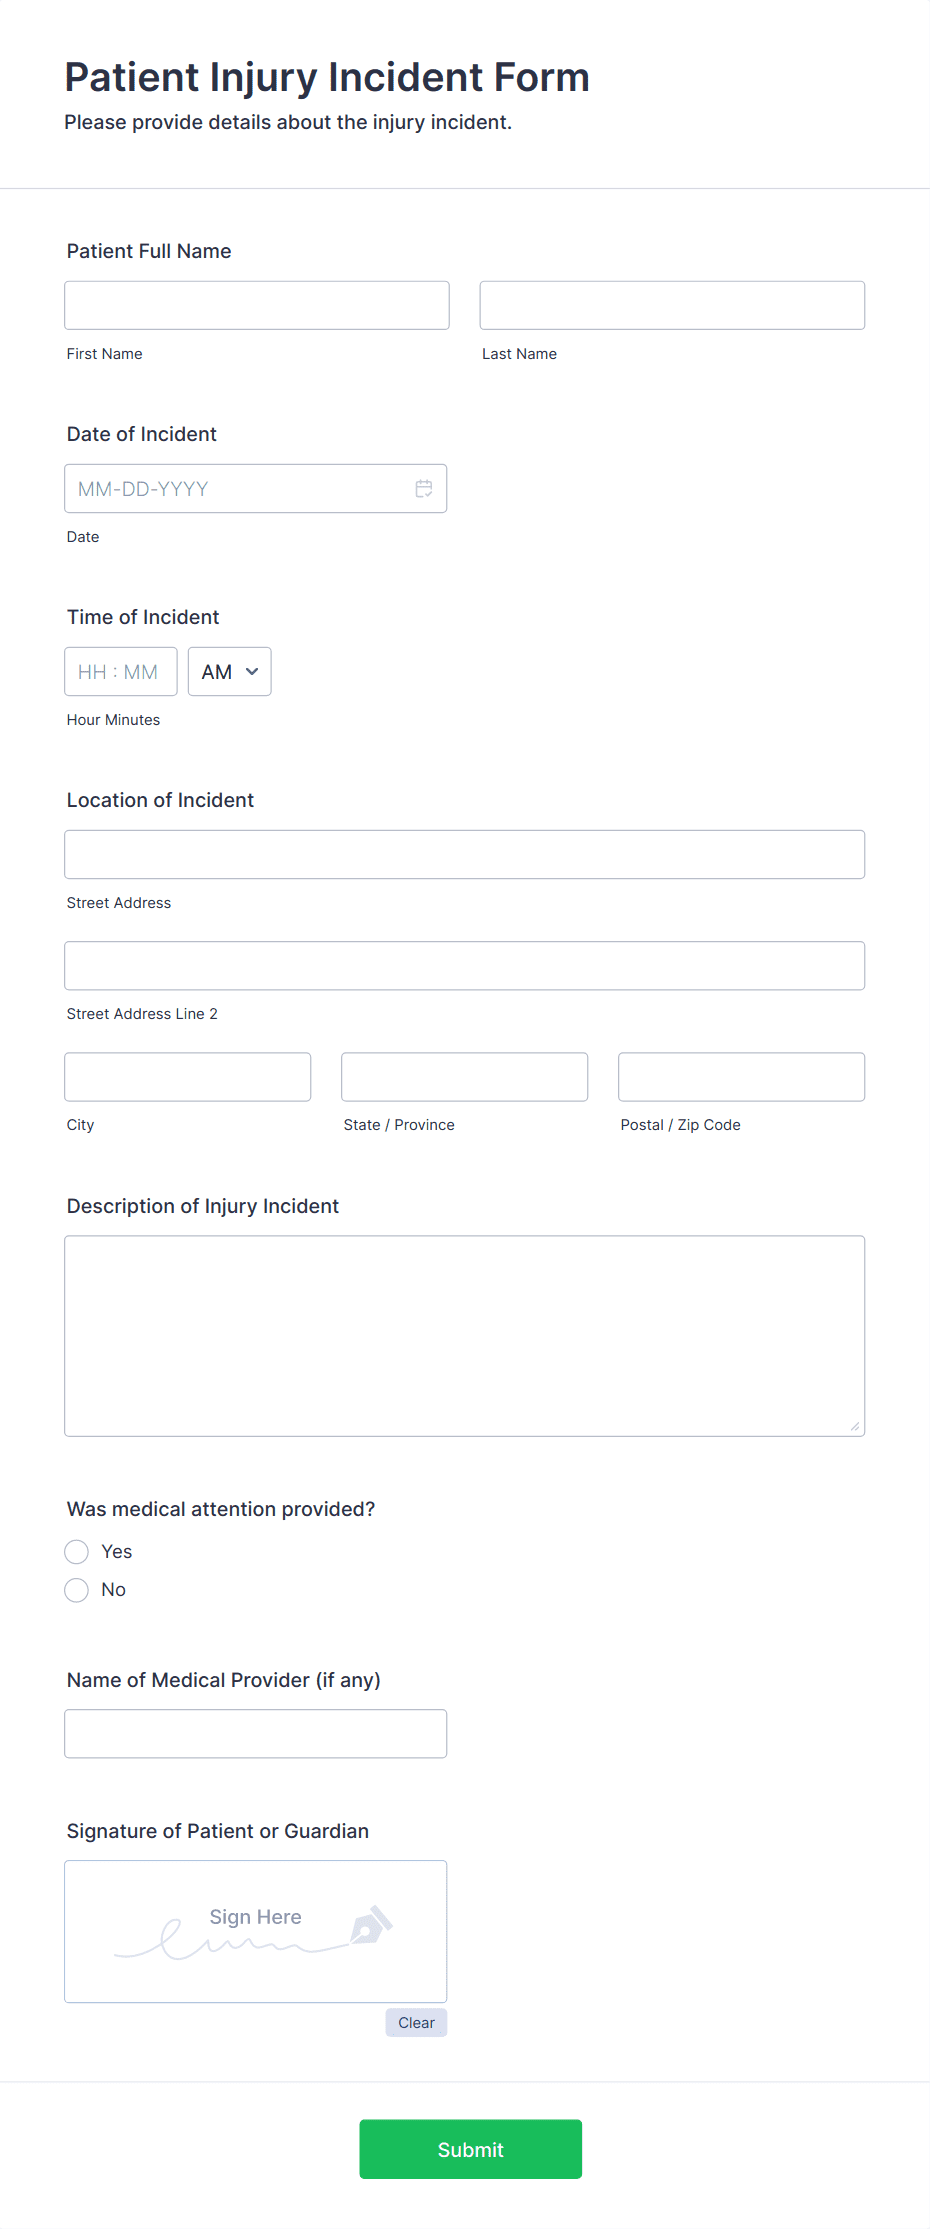Image resolution: width=930 pixels, height=2229 pixels.
Task: Clear the signature field
Action: (x=416, y=2023)
